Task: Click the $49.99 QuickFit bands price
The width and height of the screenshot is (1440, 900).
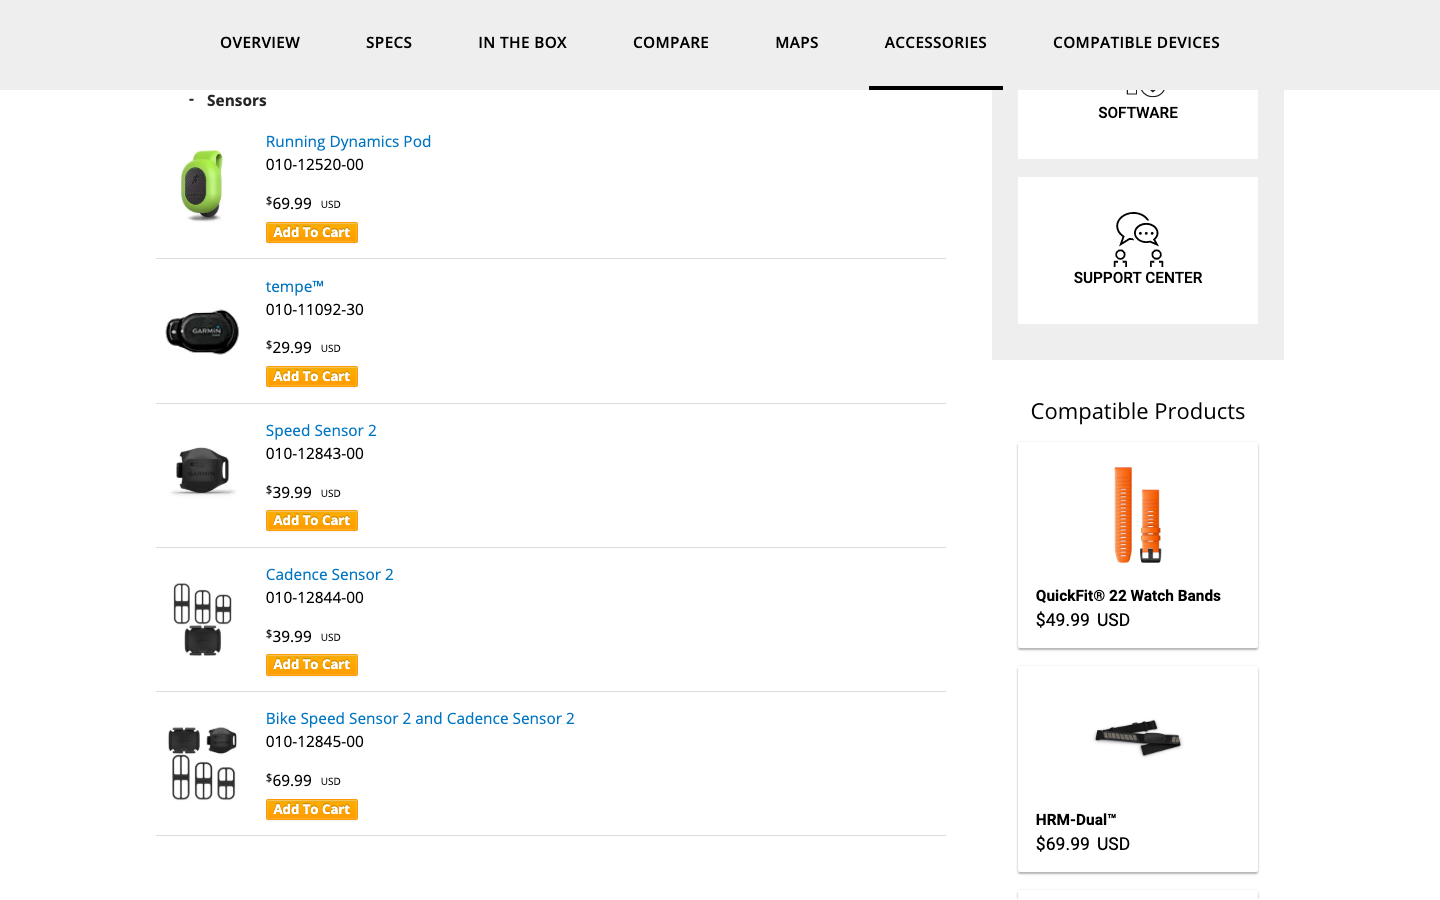Action: pyautogui.click(x=1083, y=620)
